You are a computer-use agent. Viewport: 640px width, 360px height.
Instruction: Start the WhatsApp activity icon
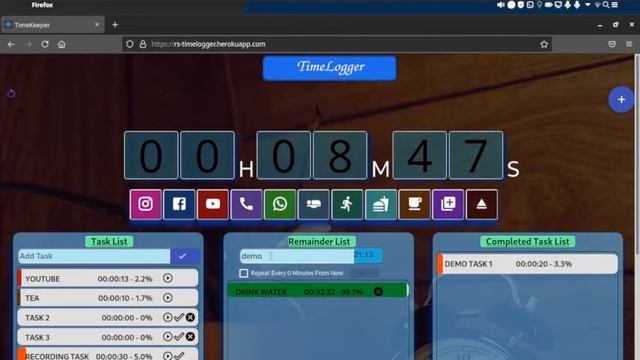280,204
